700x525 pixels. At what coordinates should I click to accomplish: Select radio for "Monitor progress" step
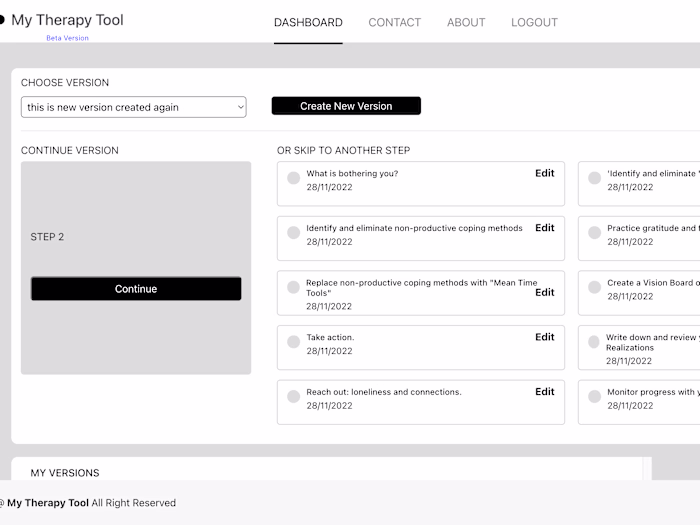(x=594, y=397)
